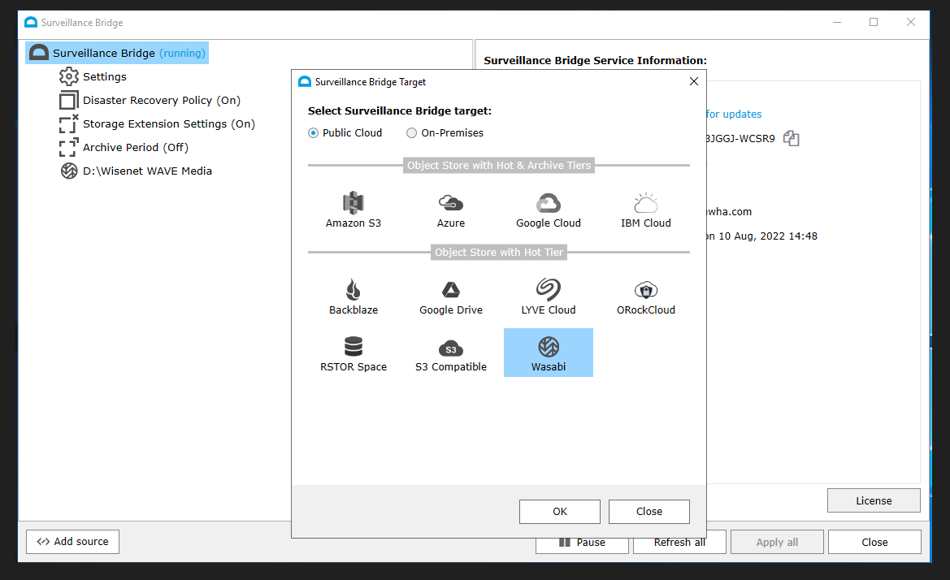
Task: Select D:\Wisenet WAVE Media entry
Action: [x=147, y=171]
